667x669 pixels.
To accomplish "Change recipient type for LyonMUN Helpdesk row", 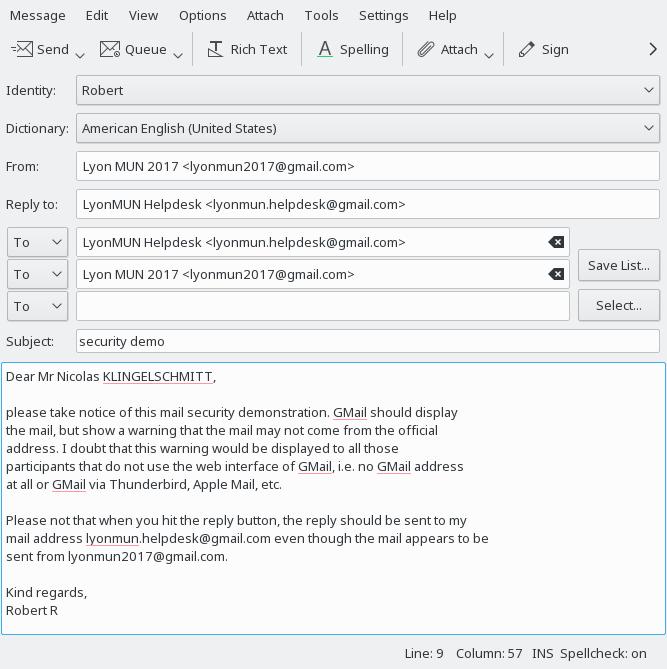I will pos(38,242).
